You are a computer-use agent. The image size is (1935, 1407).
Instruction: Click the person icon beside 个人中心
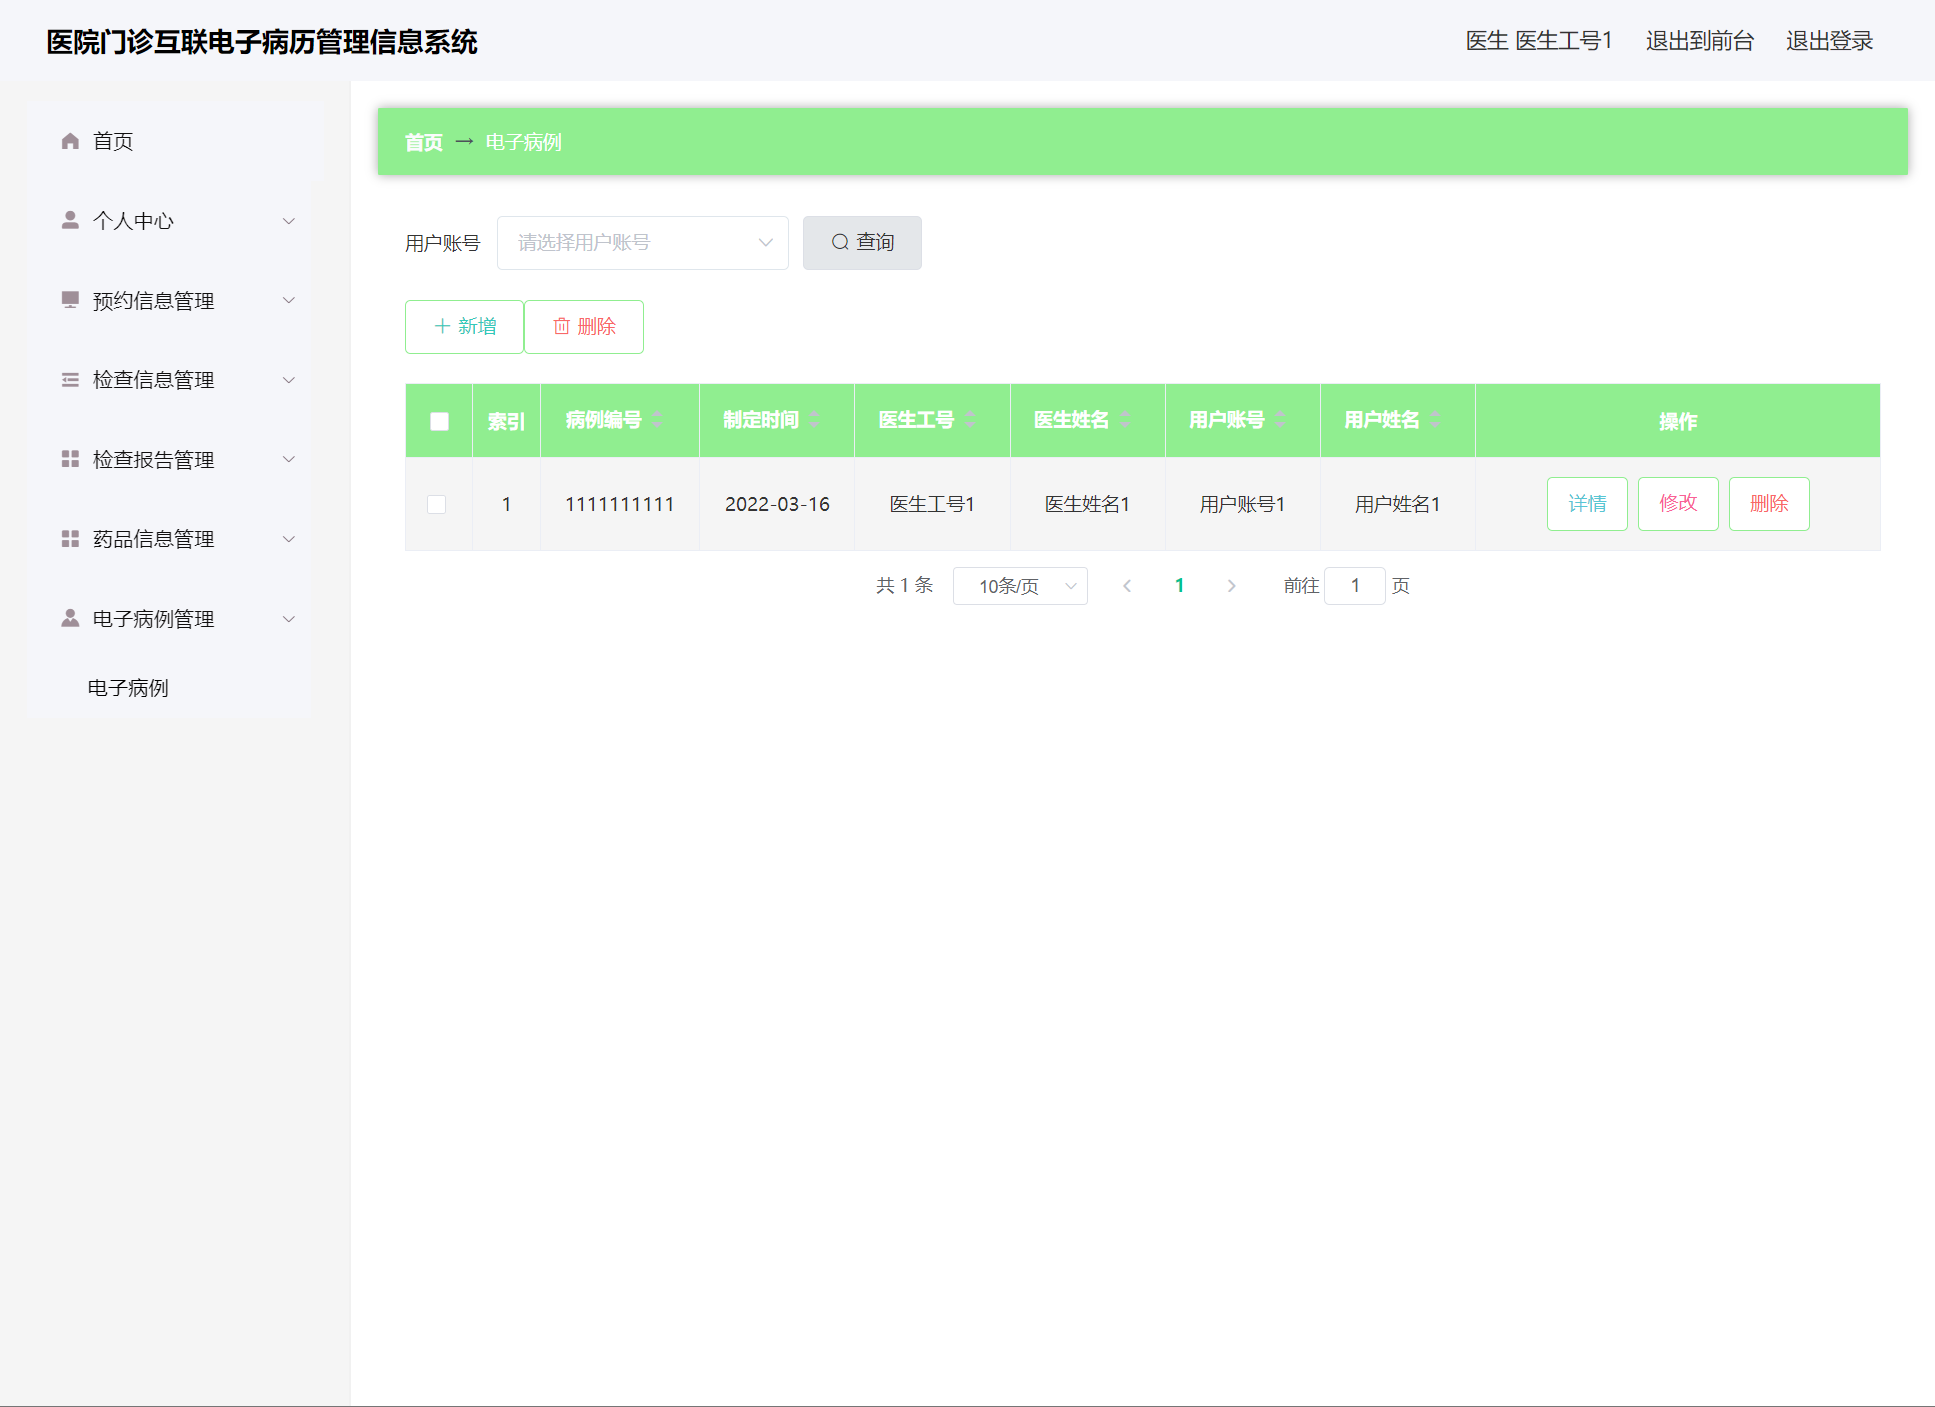pyautogui.click(x=70, y=220)
